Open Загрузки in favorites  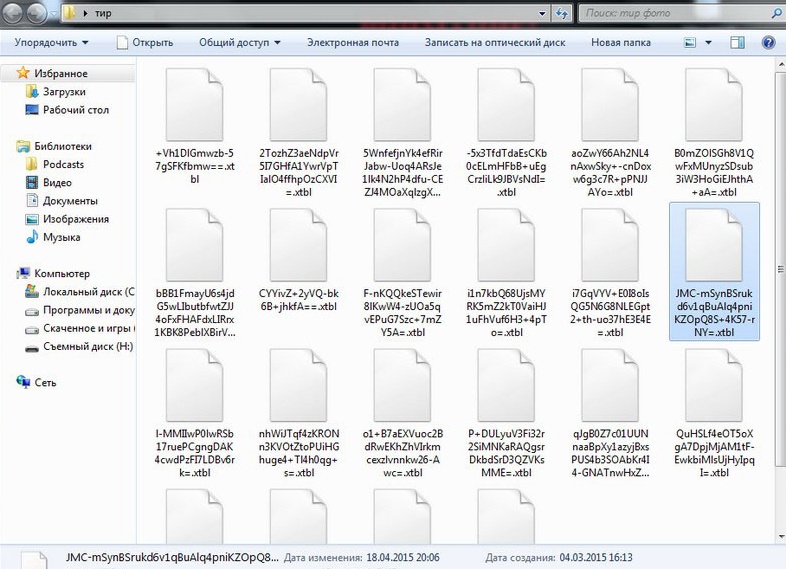[x=64, y=92]
